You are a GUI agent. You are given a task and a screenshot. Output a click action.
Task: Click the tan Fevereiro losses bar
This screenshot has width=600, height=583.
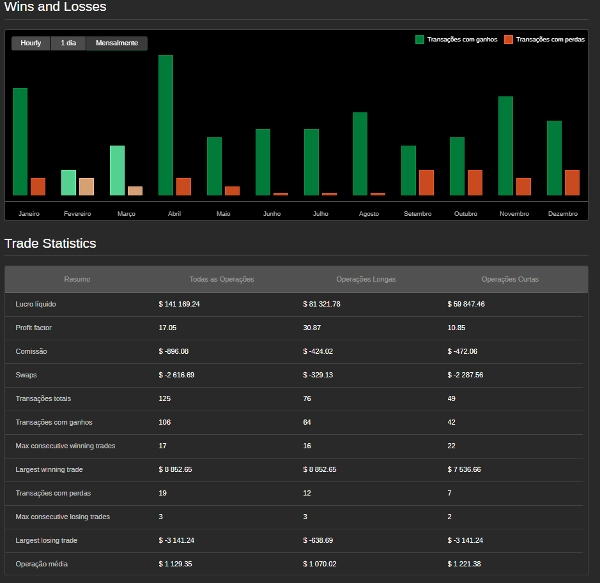(x=86, y=187)
